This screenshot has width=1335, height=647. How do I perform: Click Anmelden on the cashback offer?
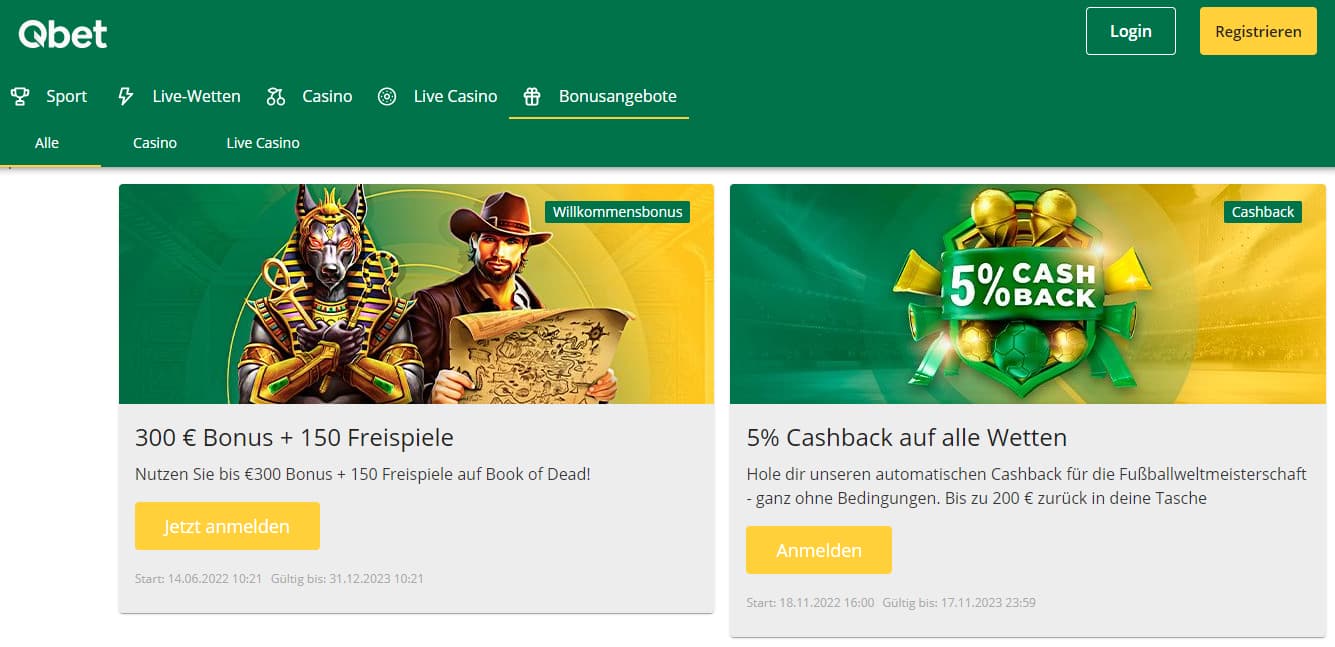click(819, 550)
